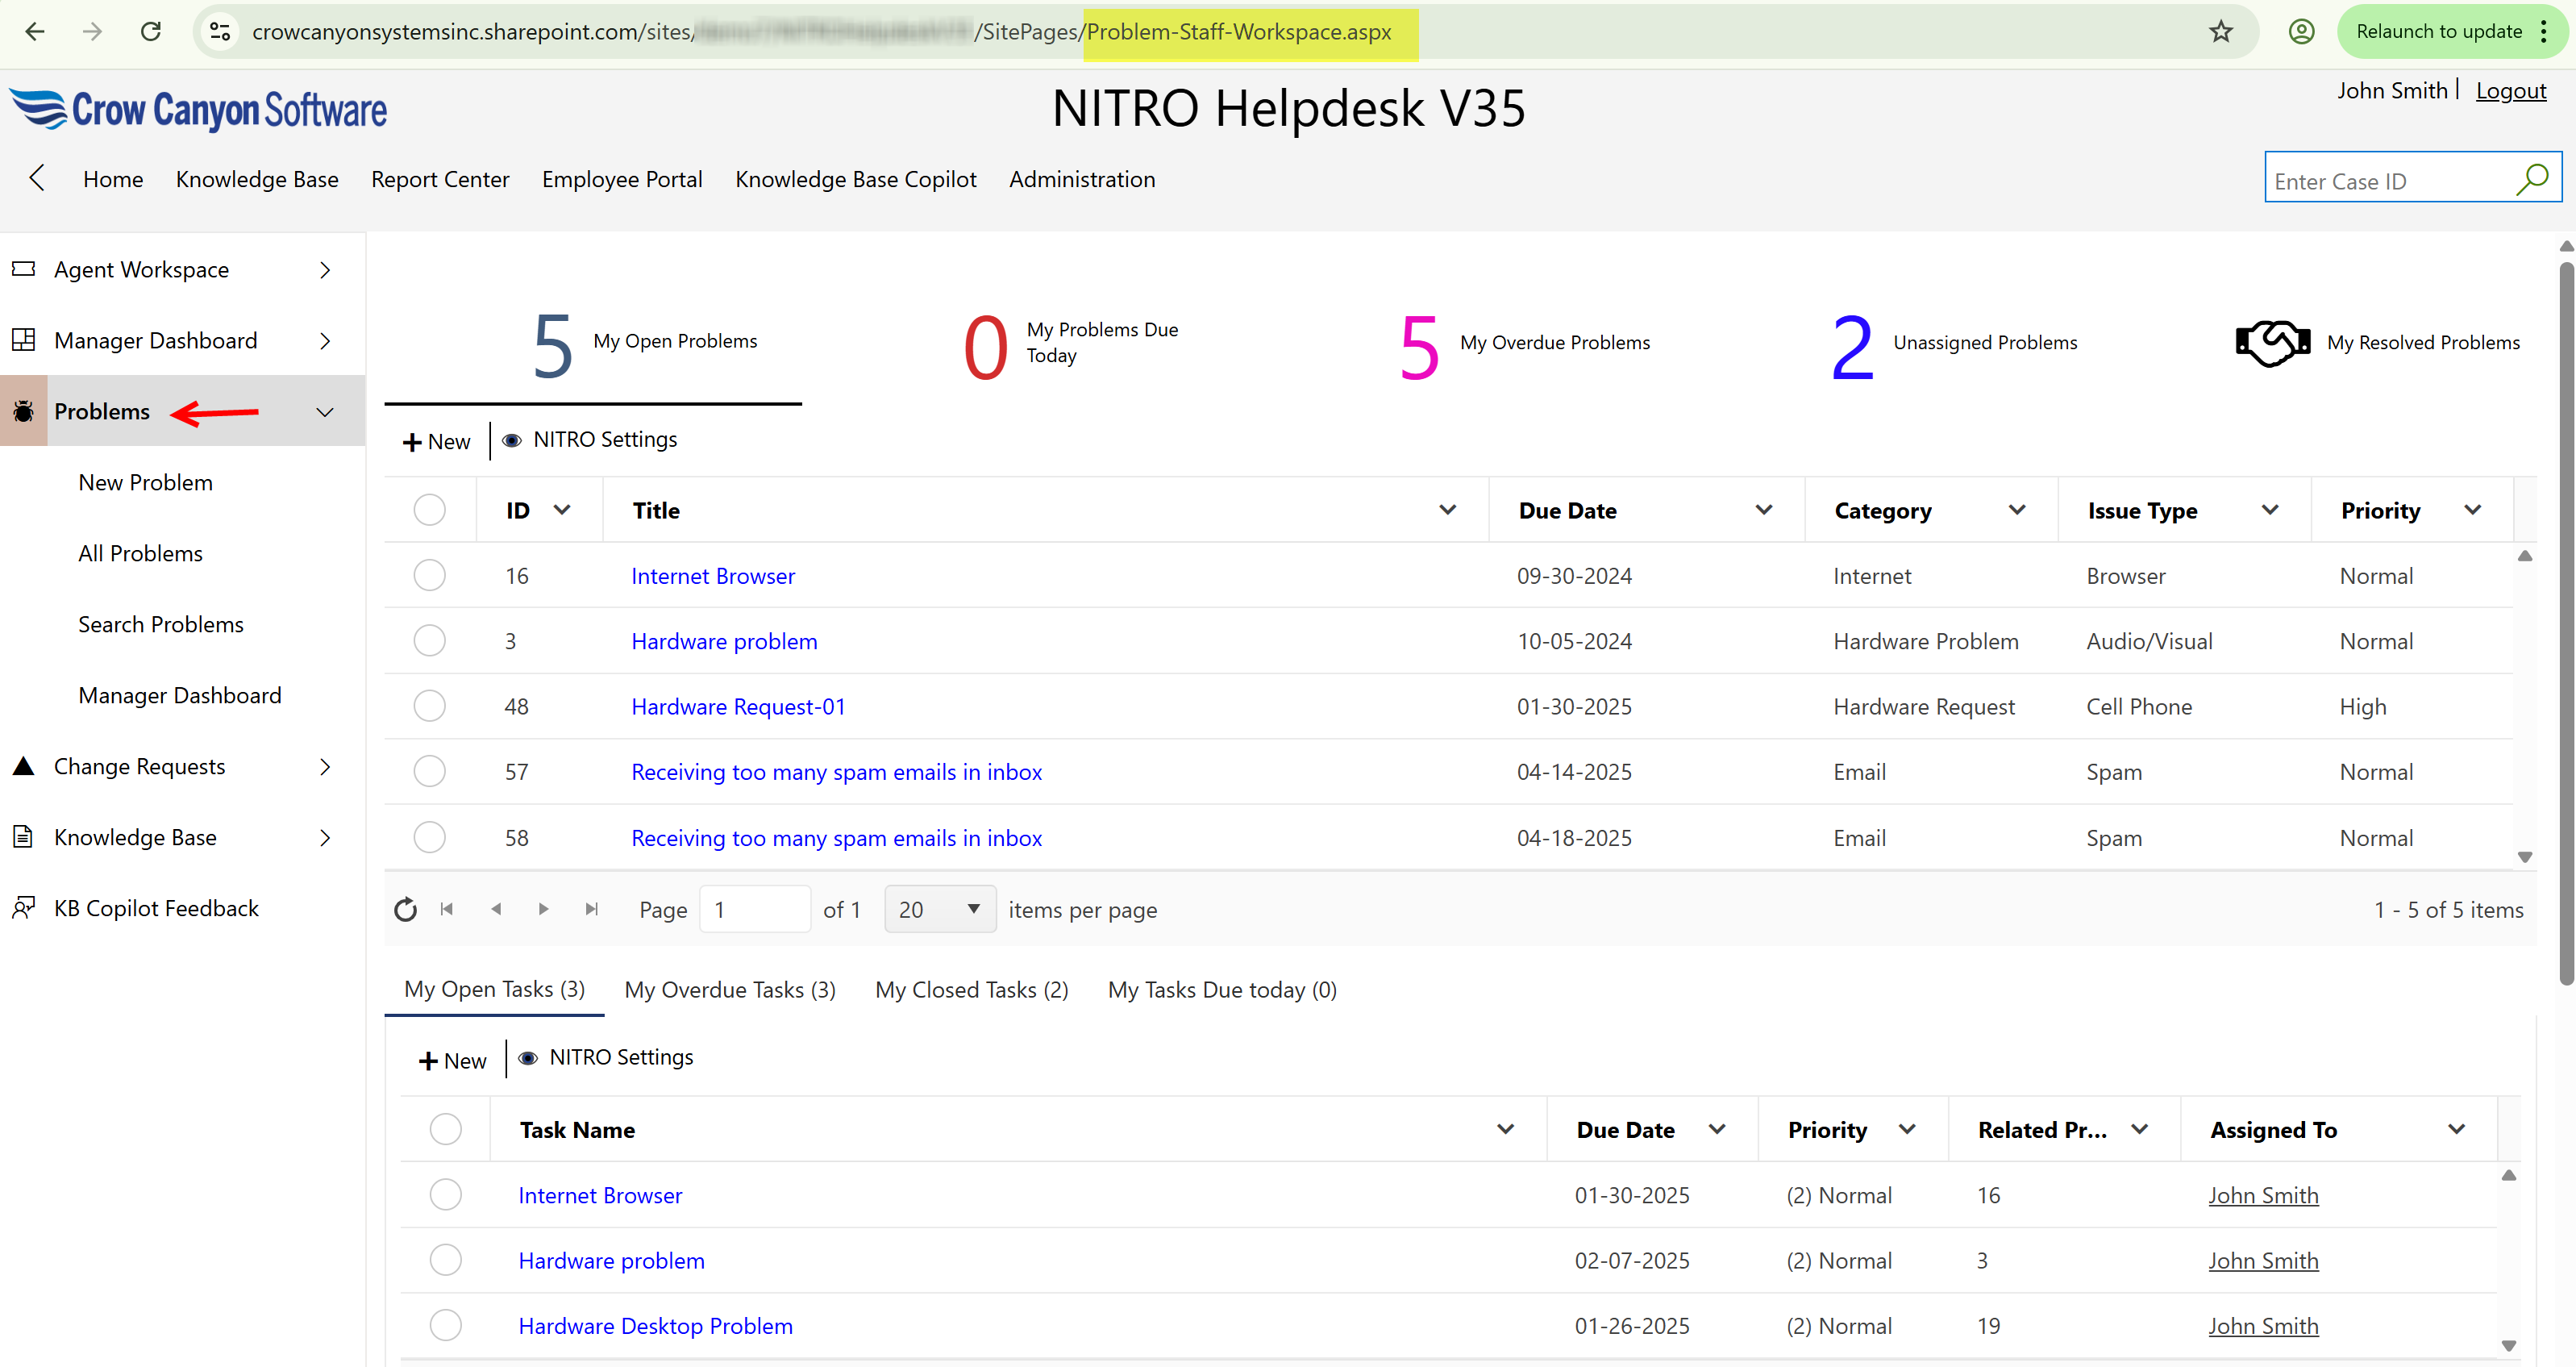Image resolution: width=2576 pixels, height=1367 pixels.
Task: Open the items per page dropdown
Action: (939, 909)
